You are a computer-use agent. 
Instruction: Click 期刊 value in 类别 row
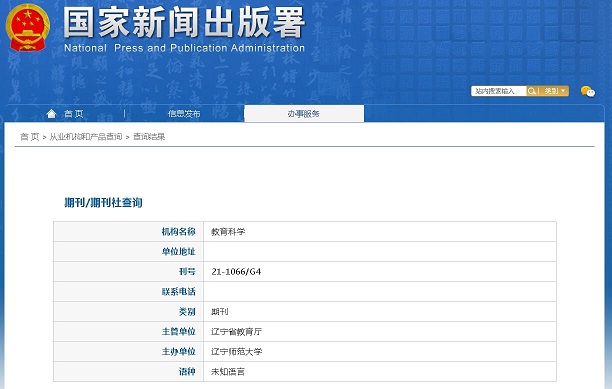[x=220, y=311]
